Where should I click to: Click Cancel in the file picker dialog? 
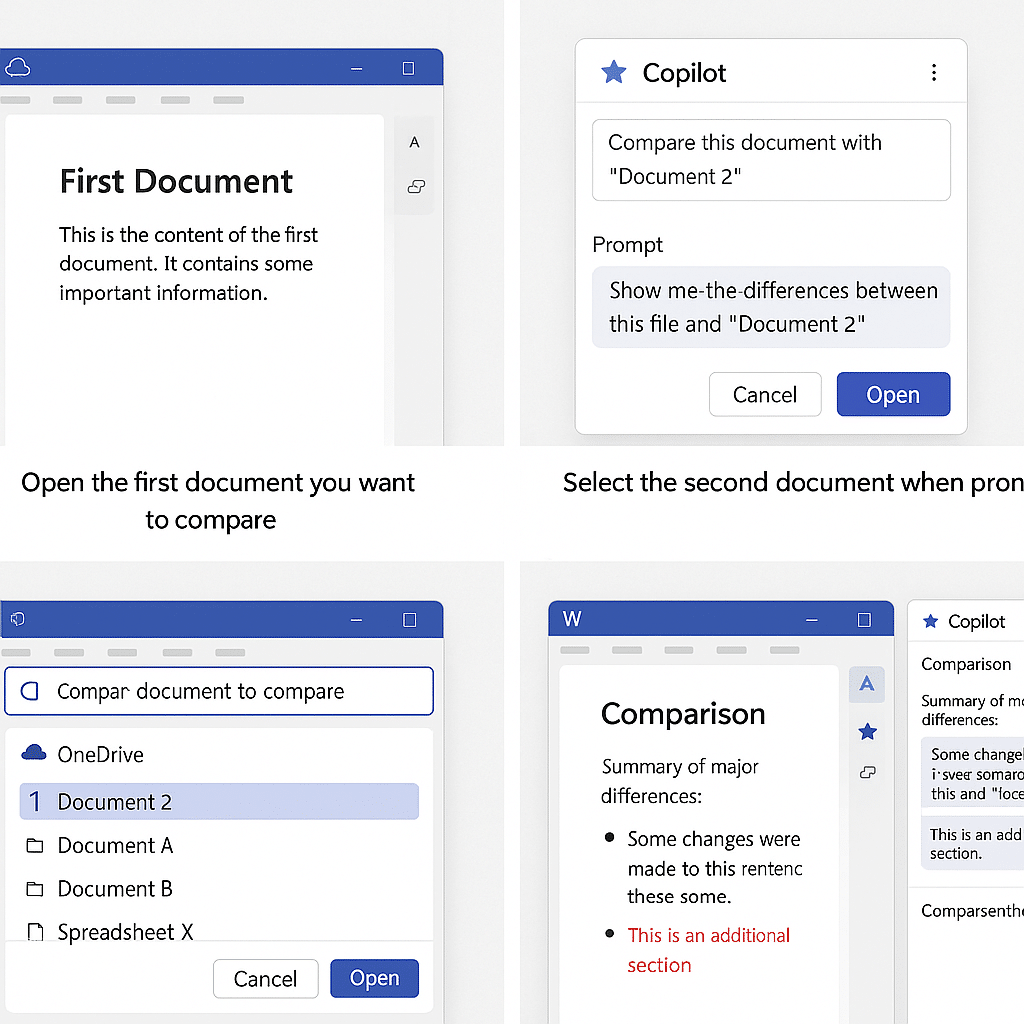point(265,978)
